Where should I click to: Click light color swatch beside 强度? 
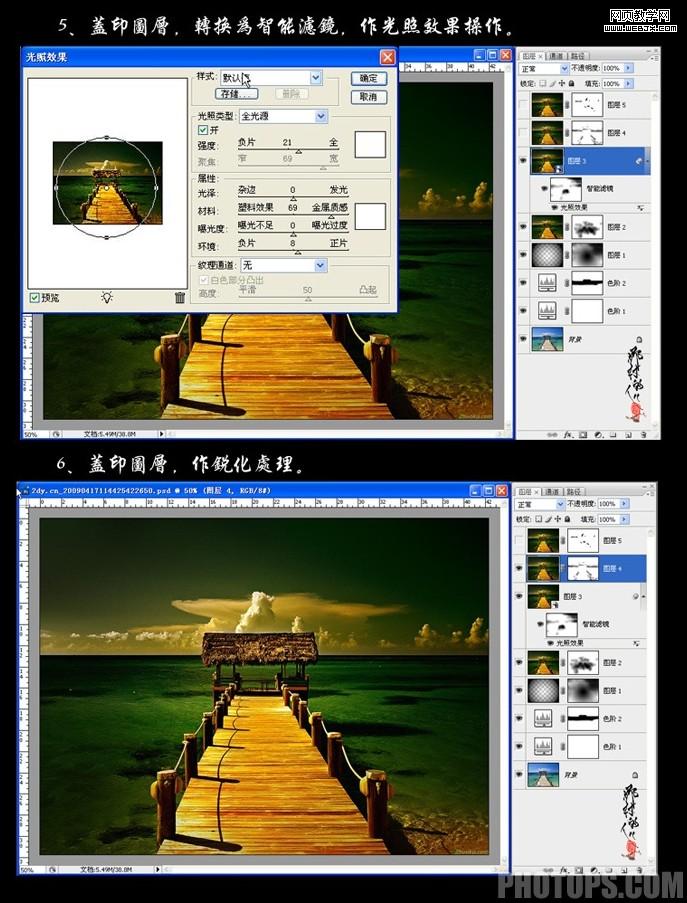[x=370, y=144]
